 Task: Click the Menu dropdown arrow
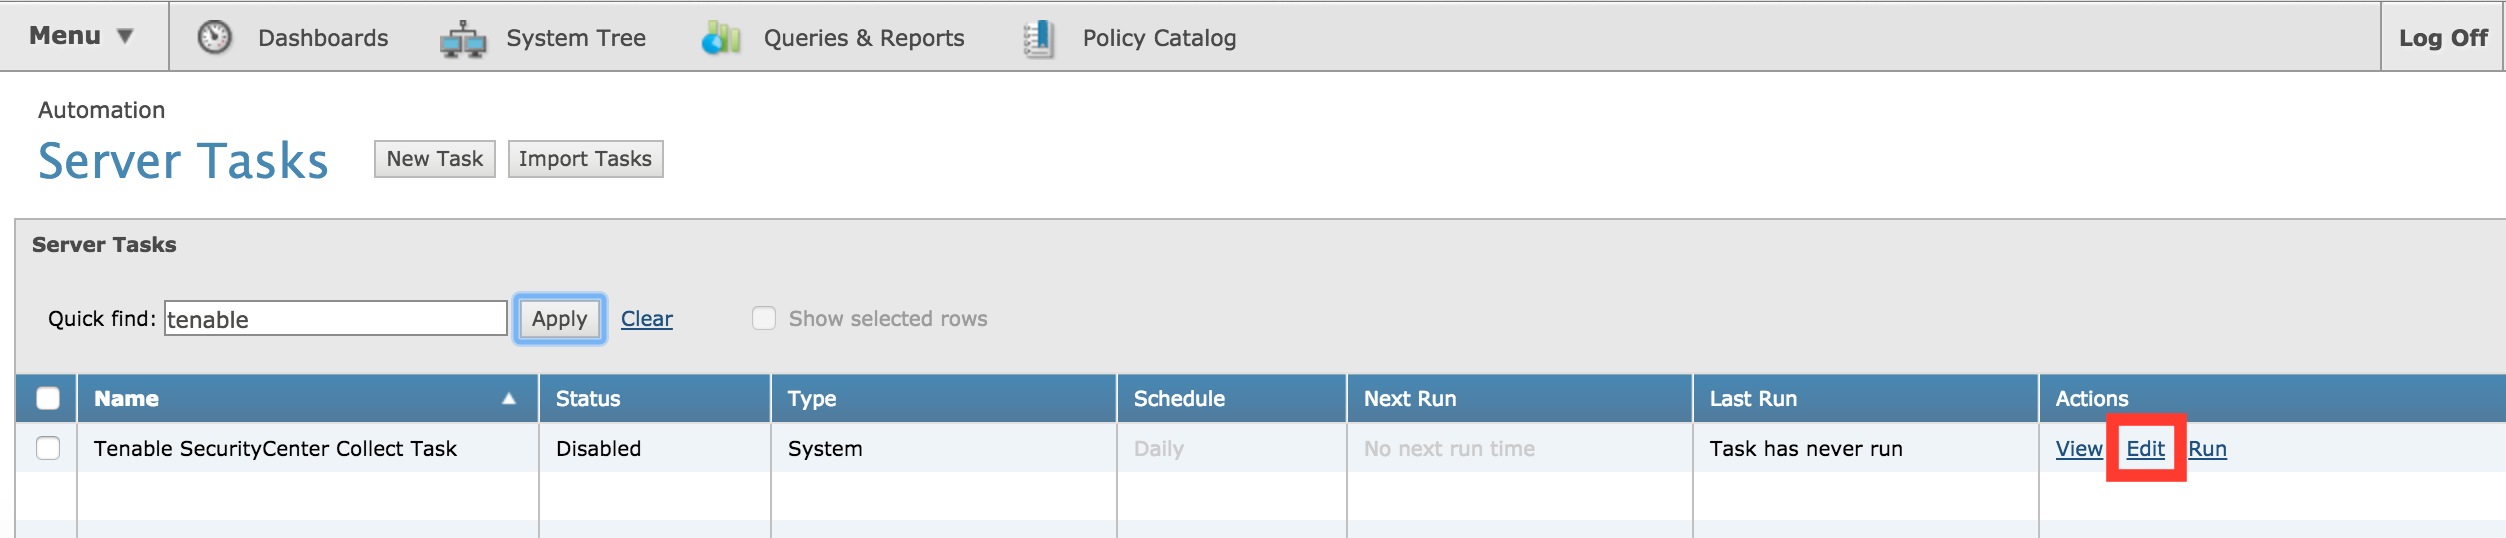point(125,36)
